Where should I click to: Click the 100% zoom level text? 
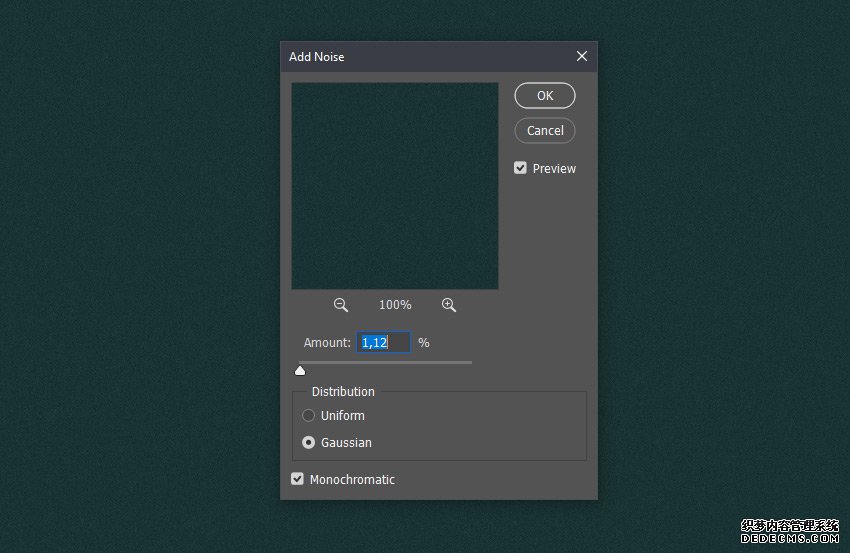(395, 305)
